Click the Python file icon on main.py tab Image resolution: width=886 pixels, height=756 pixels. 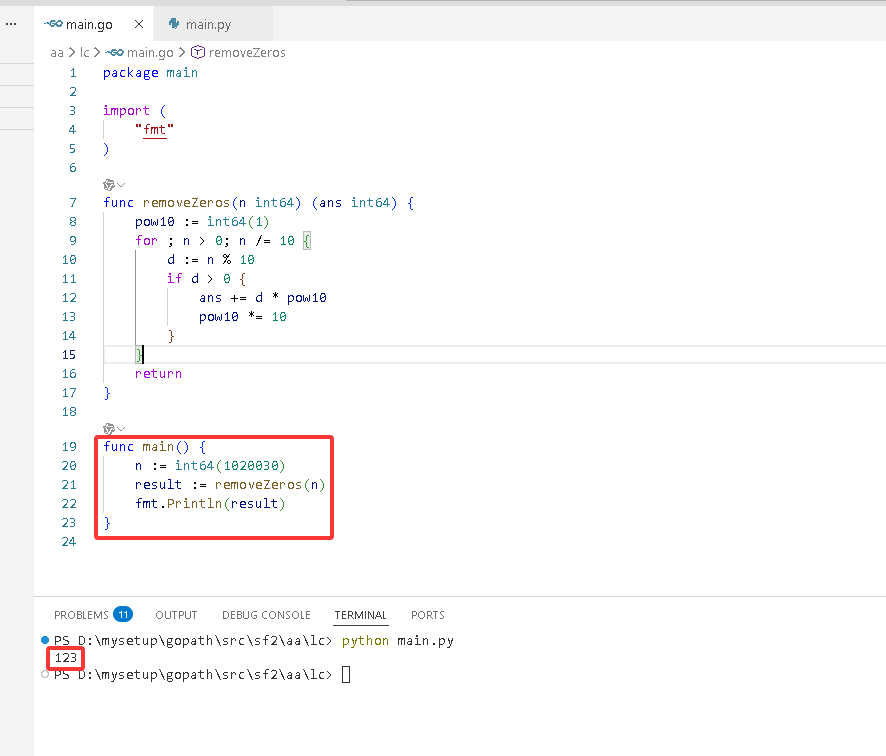tap(175, 24)
